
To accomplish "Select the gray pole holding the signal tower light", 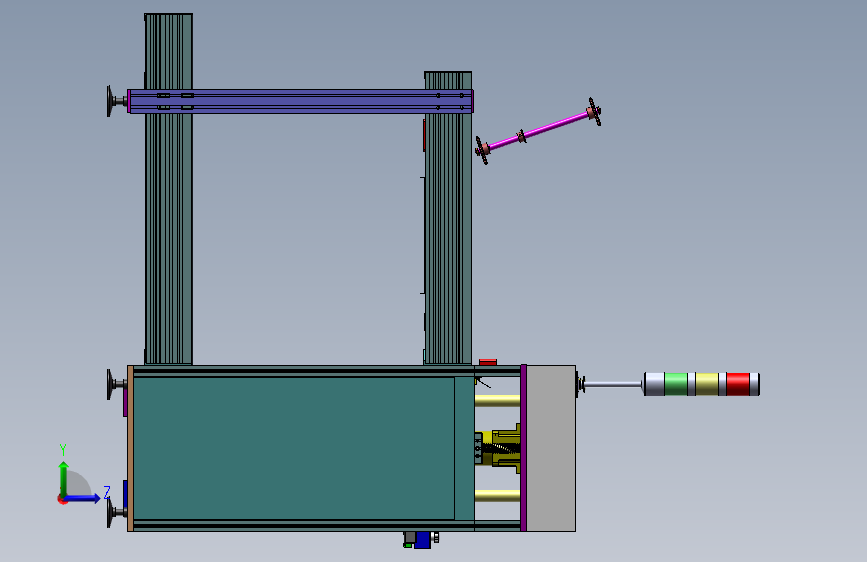I will (613, 384).
